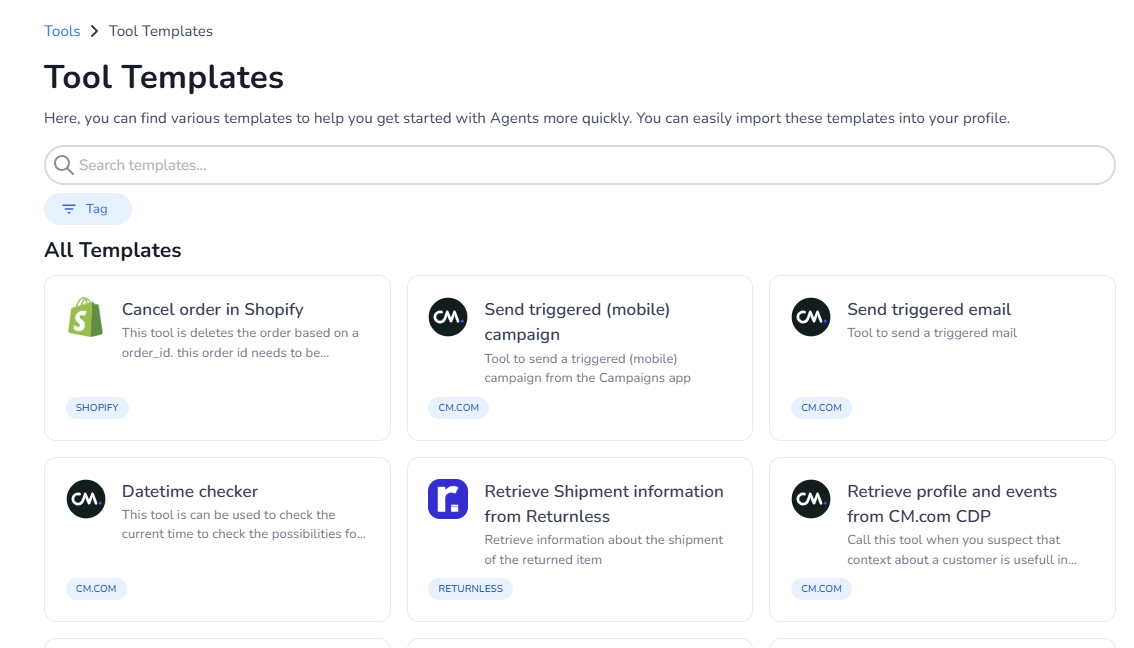Open the Send triggered email template title
1134x648 pixels.
(x=928, y=310)
